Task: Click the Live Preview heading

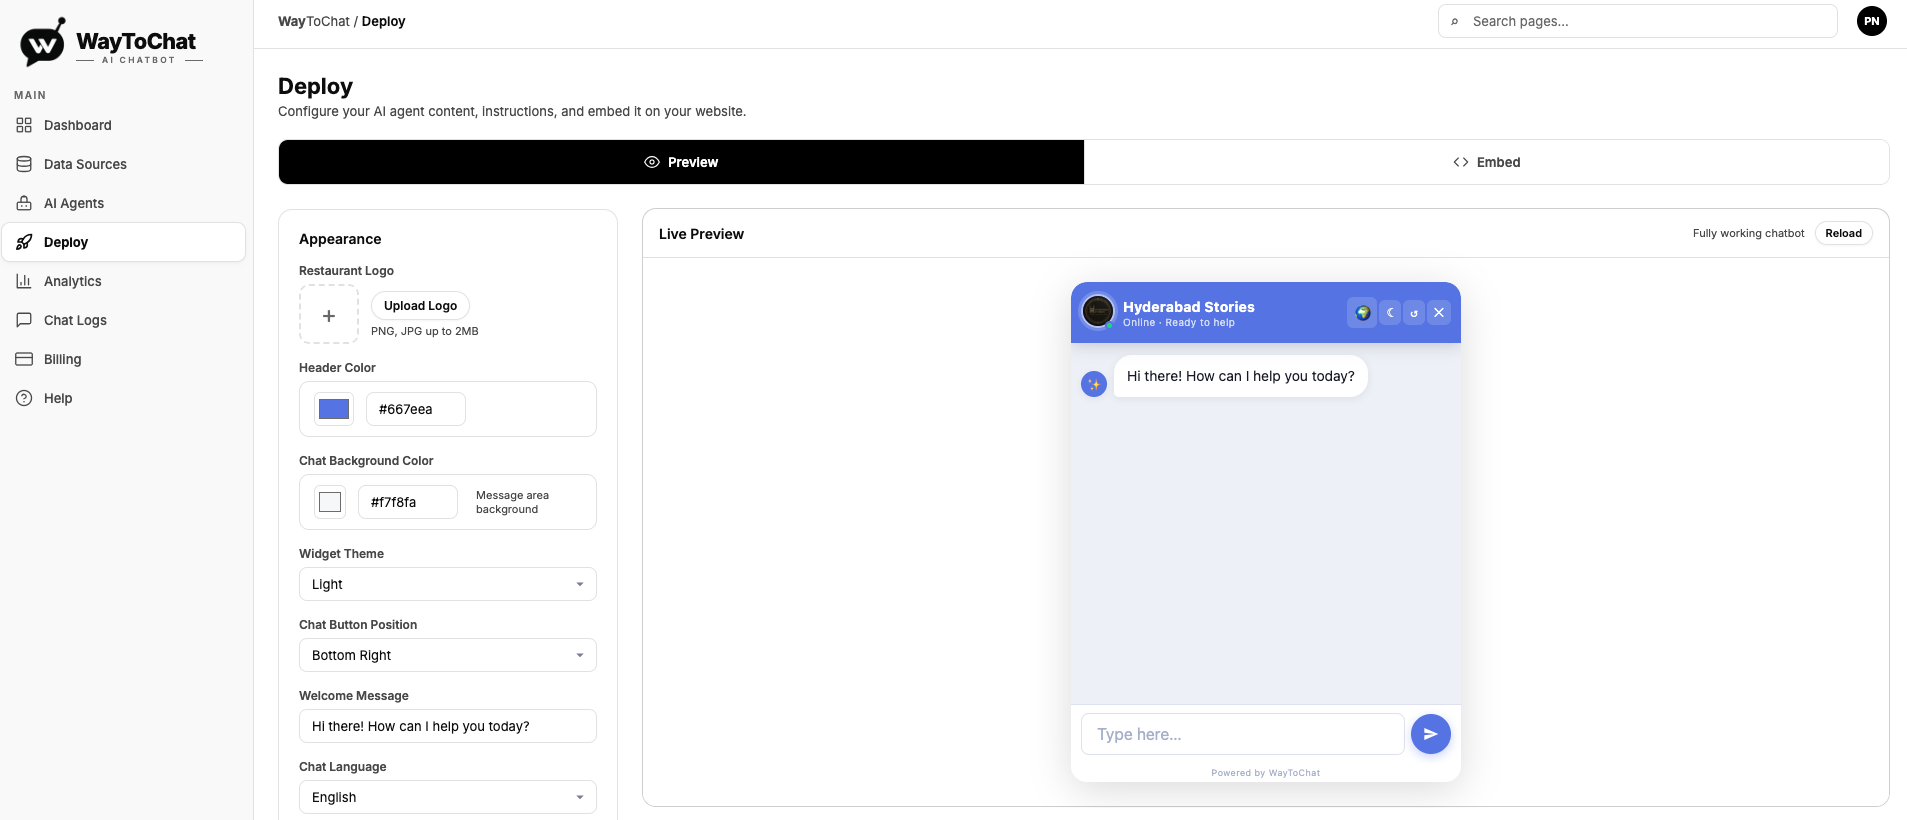Action: coord(701,234)
